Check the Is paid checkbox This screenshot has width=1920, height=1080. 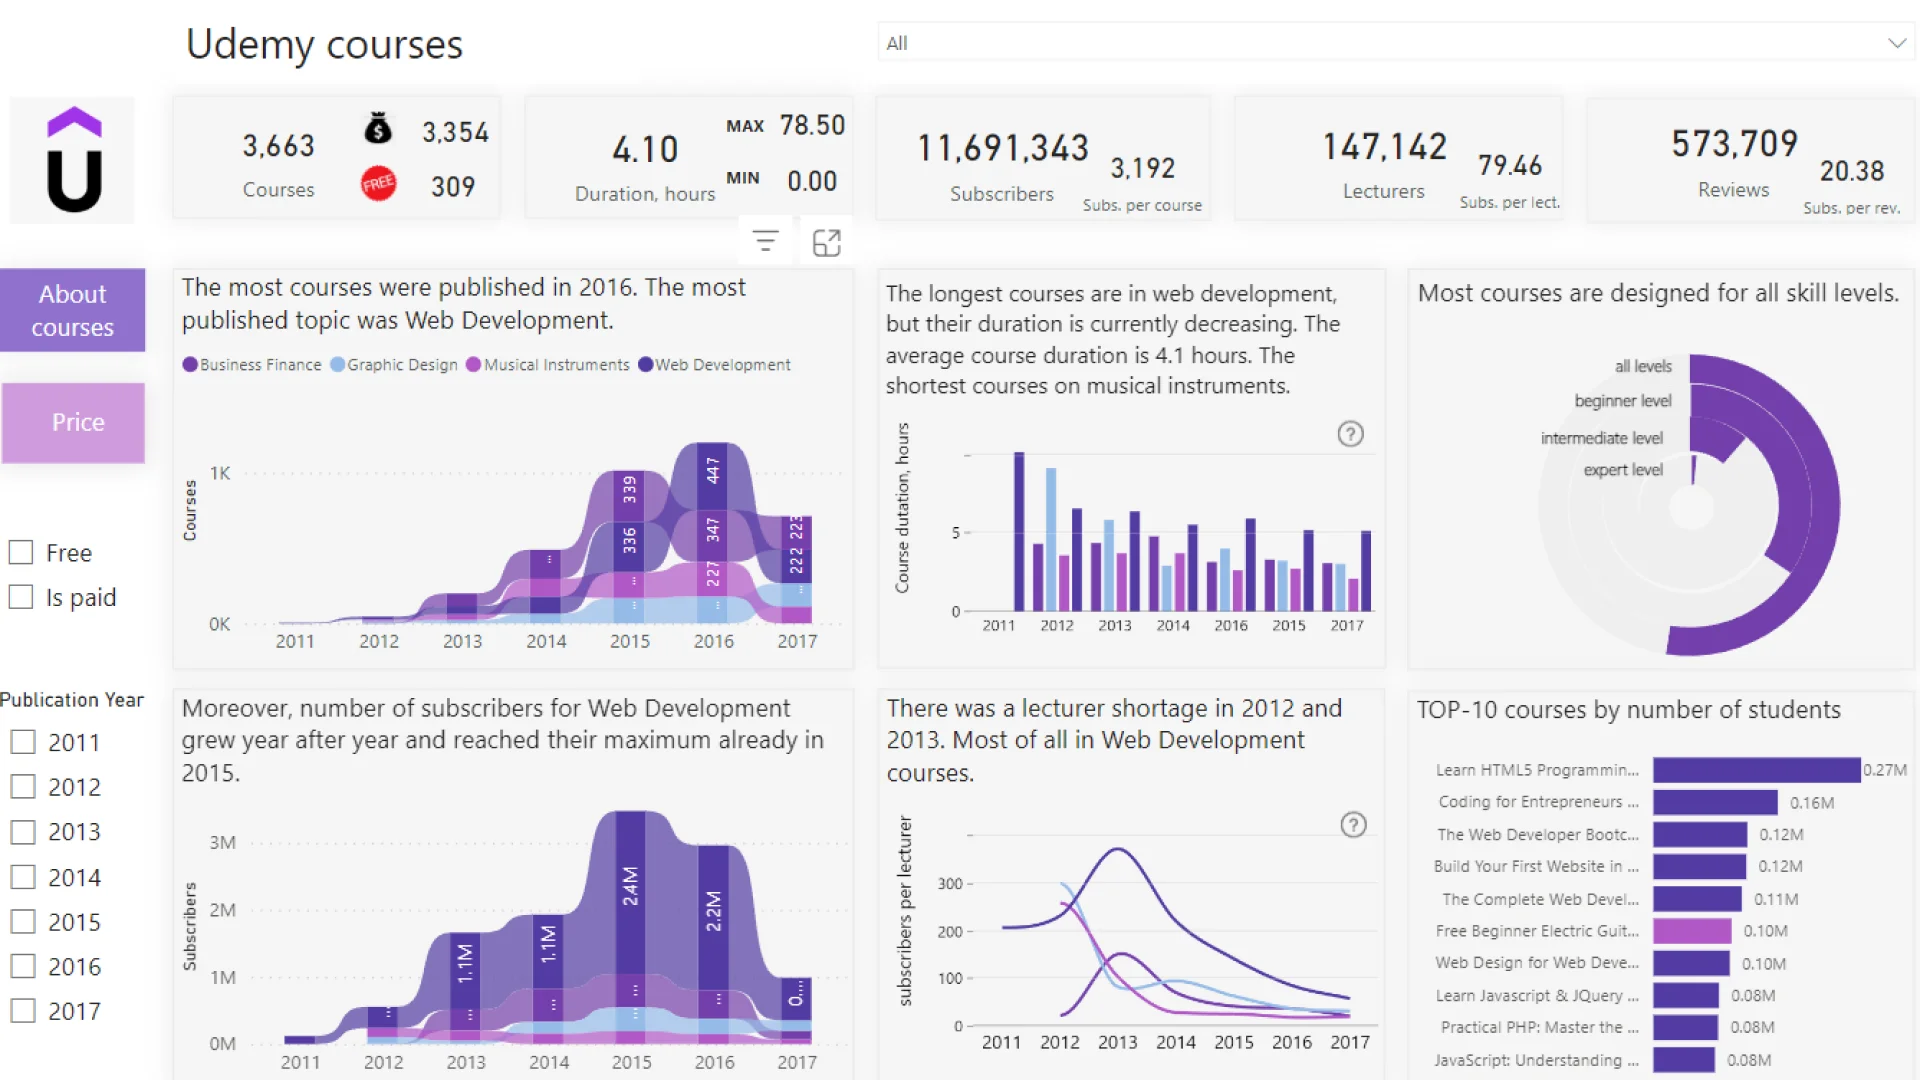coord(21,597)
